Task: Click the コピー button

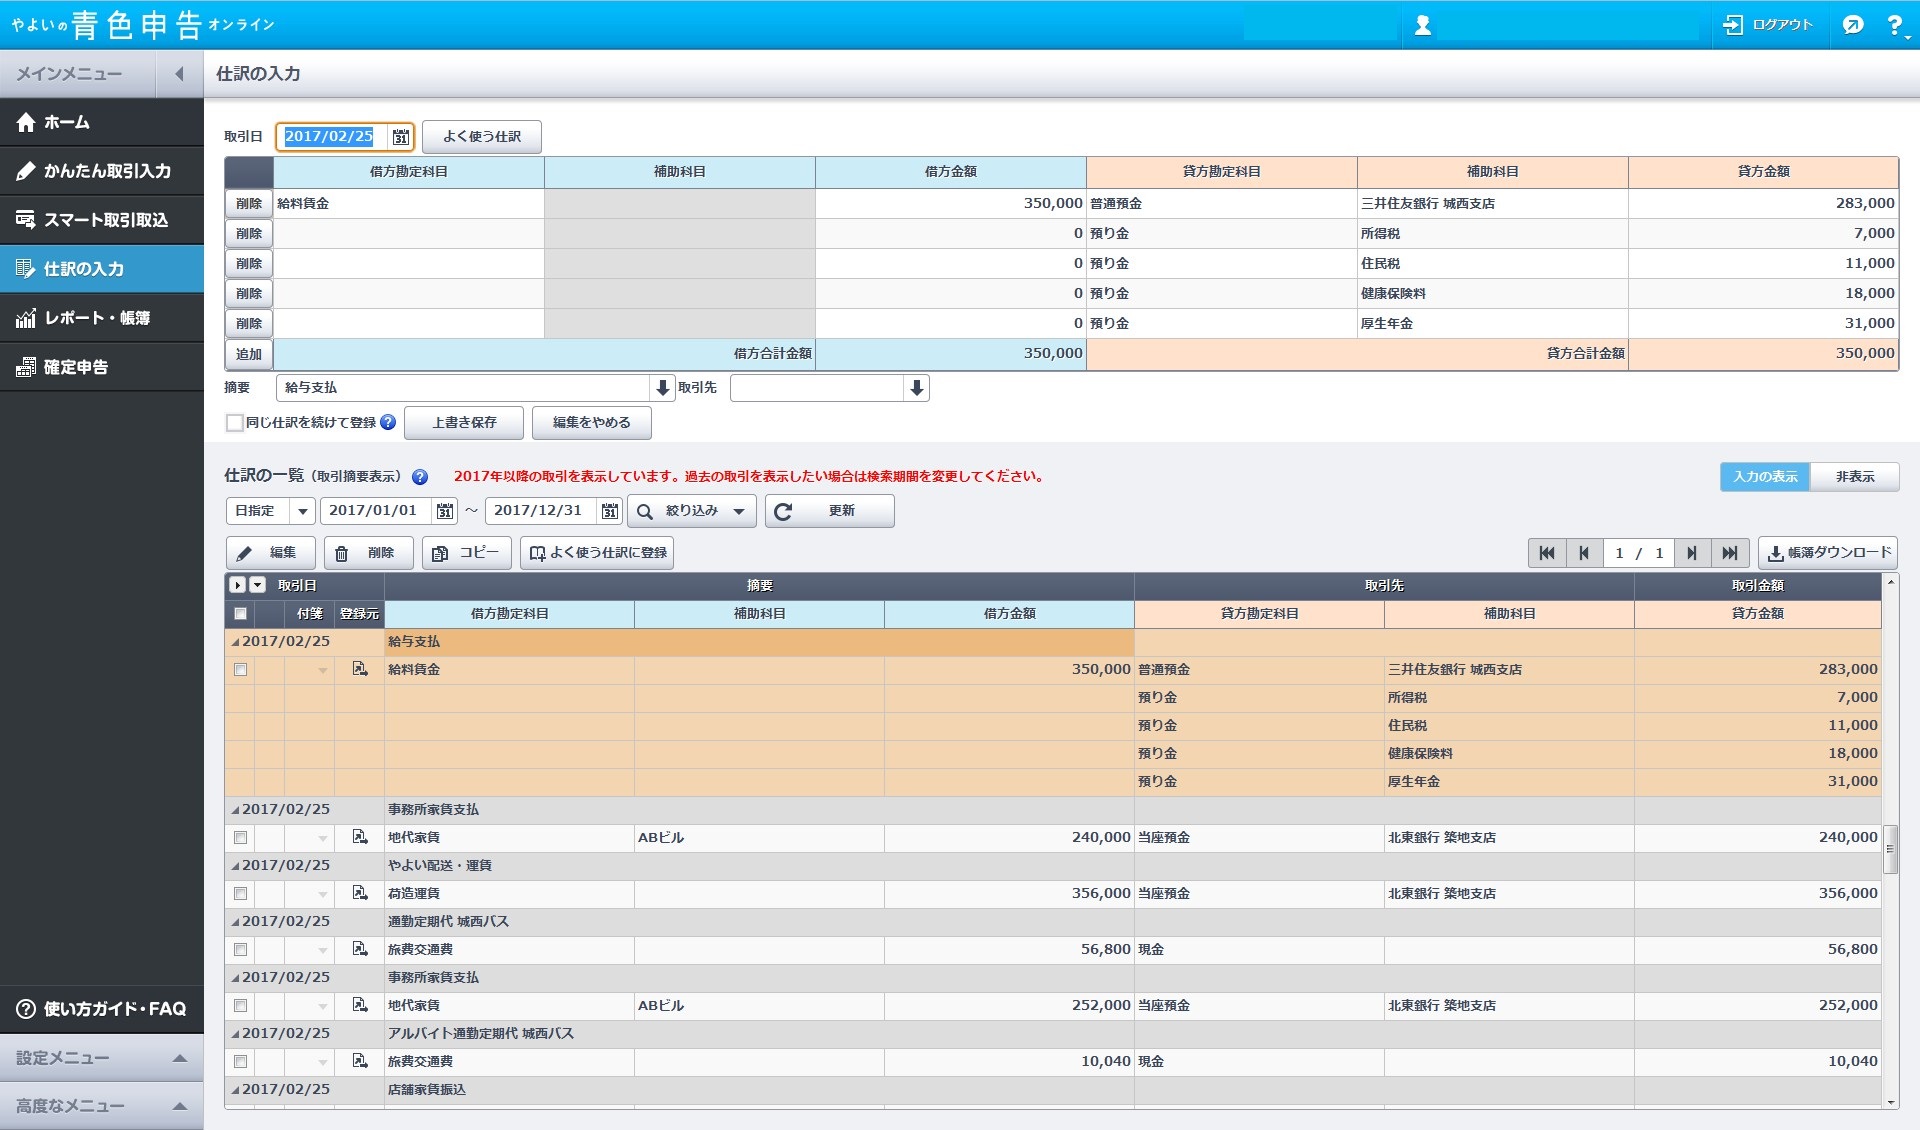Action: pos(467,553)
